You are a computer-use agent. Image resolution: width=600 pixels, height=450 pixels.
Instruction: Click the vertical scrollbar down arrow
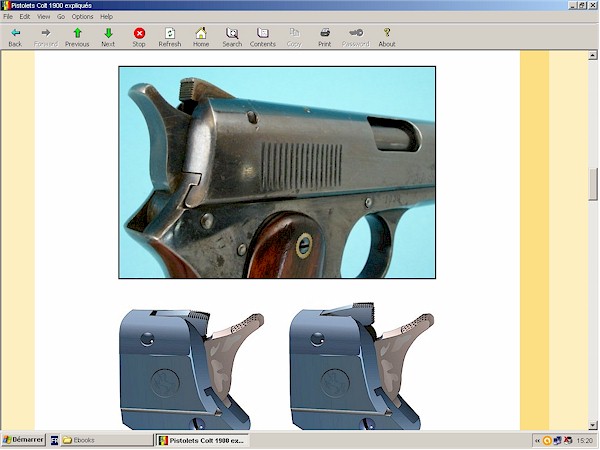593,425
